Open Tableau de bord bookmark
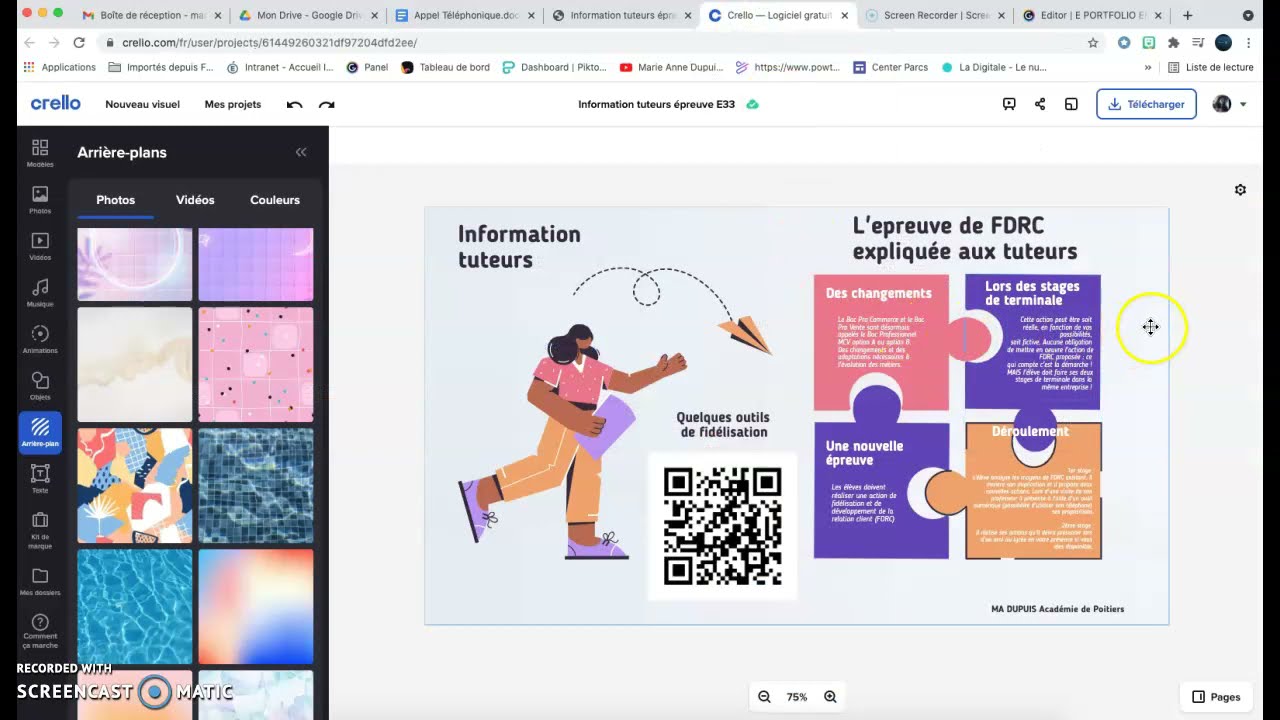 point(445,67)
